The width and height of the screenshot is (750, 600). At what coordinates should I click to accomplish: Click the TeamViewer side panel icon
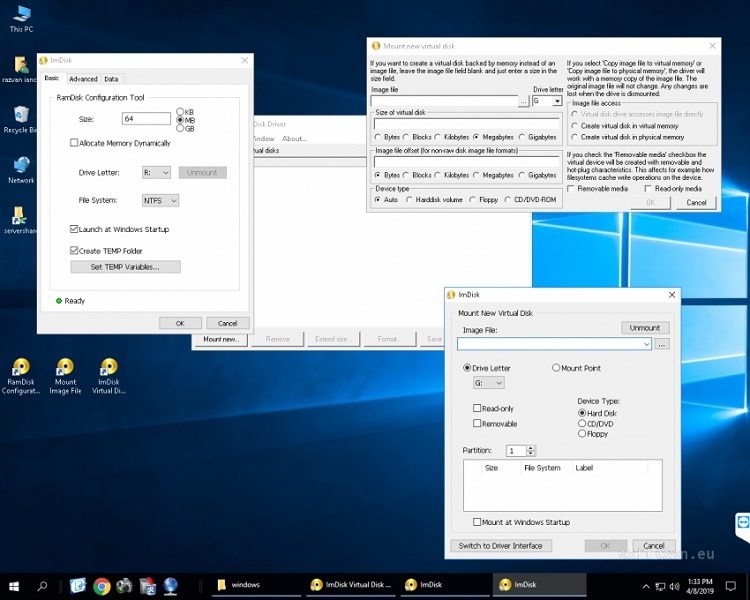tap(743, 522)
